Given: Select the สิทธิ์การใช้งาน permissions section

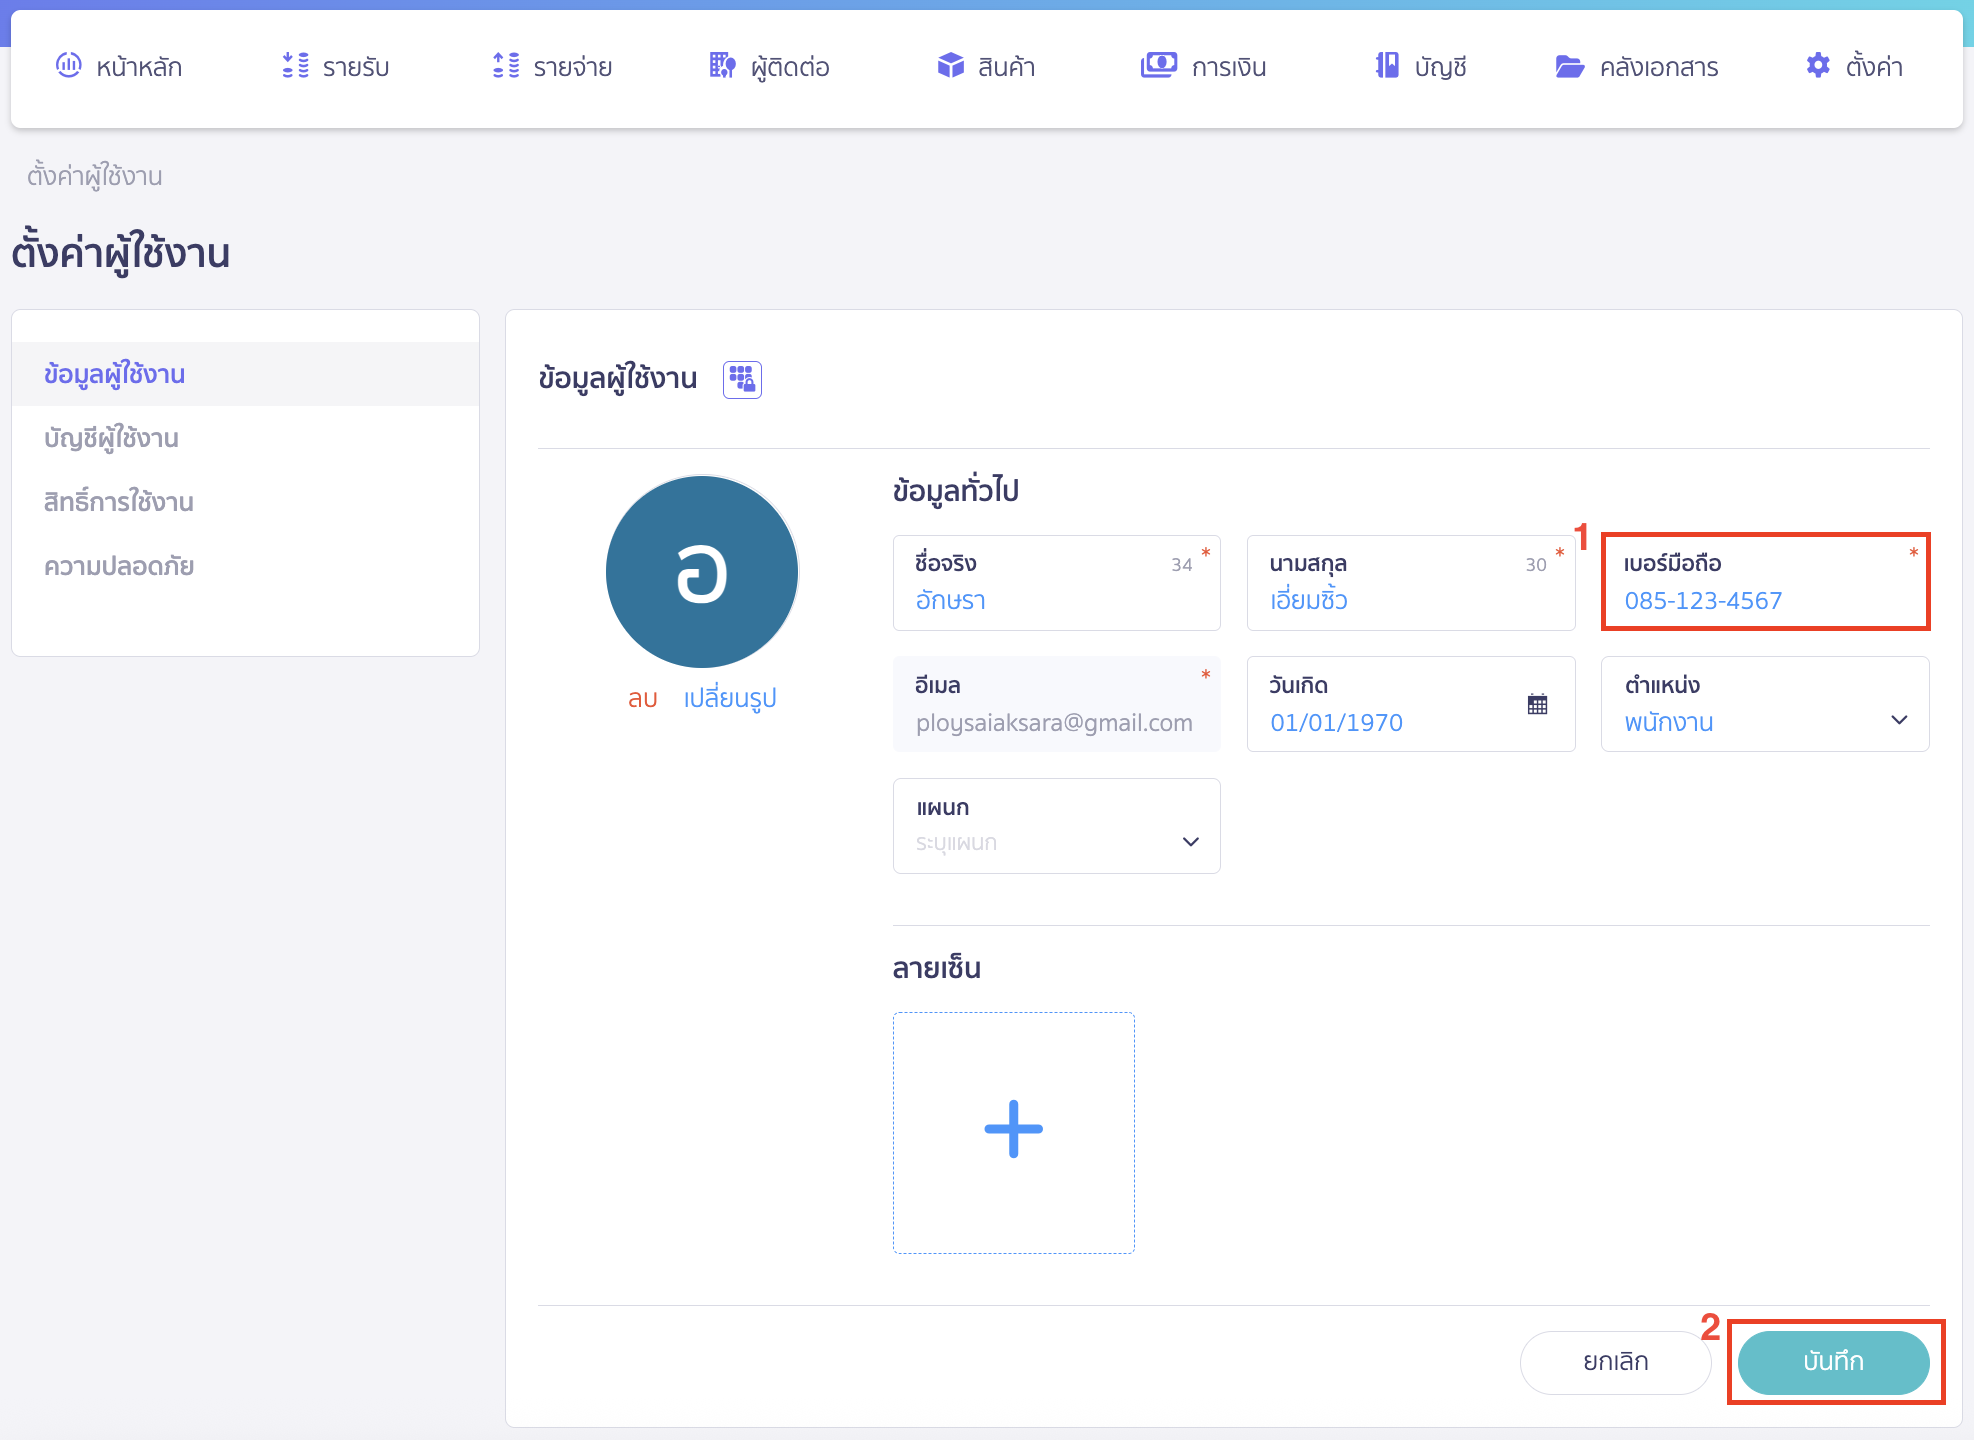Looking at the screenshot, I should pos(118,502).
